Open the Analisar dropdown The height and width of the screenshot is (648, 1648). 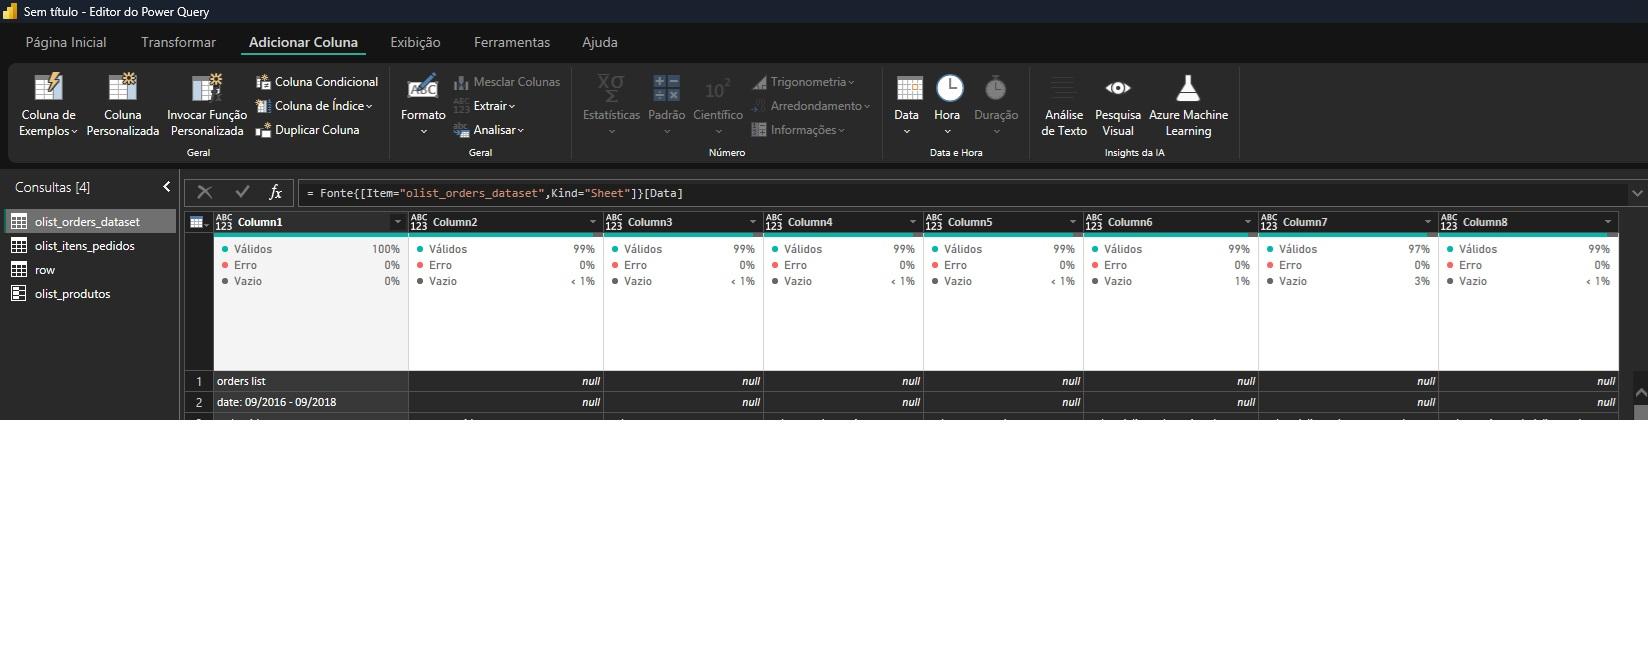click(489, 130)
